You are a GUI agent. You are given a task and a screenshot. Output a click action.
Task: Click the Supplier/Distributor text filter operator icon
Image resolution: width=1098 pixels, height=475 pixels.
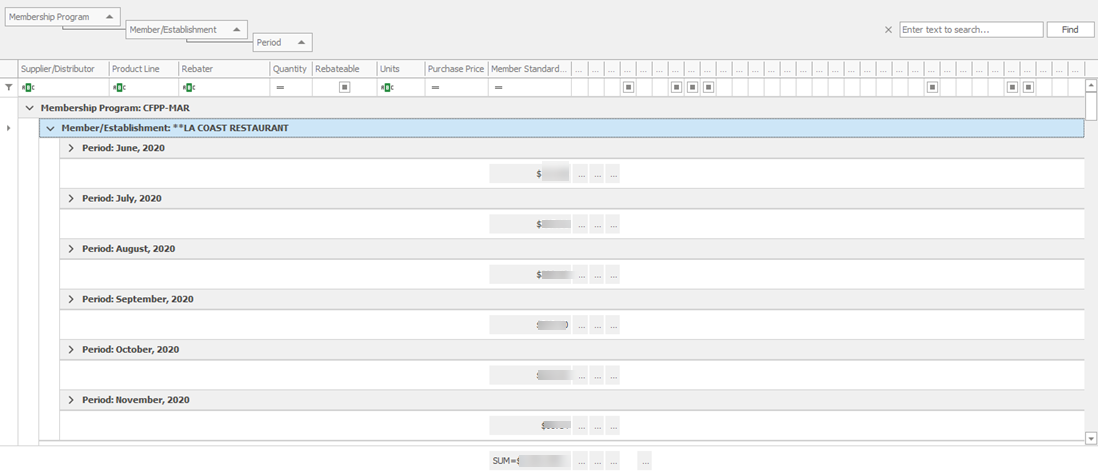(x=27, y=88)
